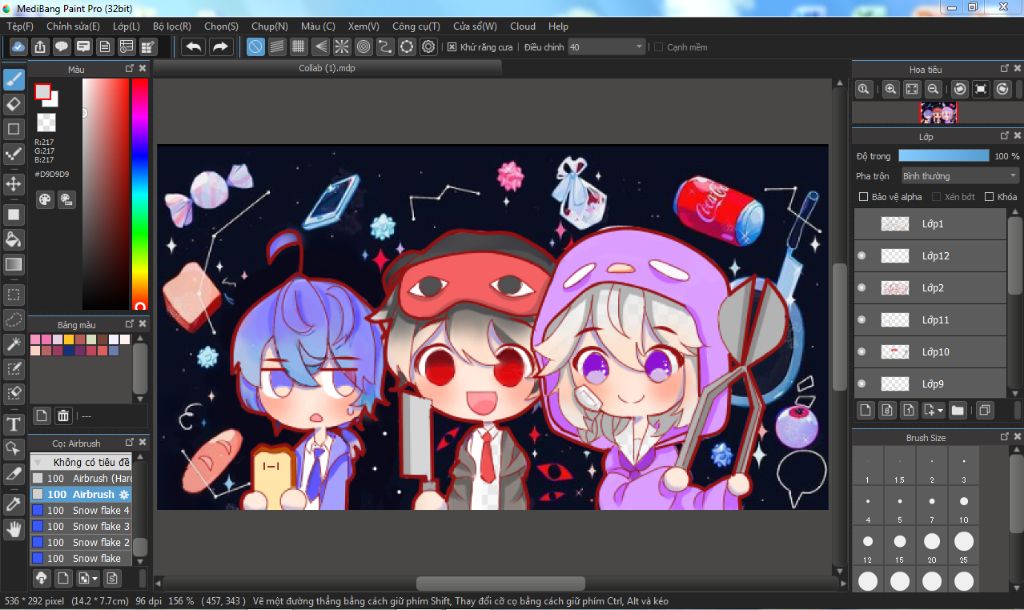Select the Magic Wand tool
This screenshot has height=610, width=1024.
(14, 344)
